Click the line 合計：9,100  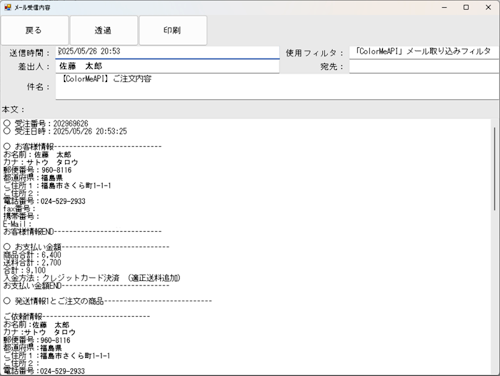(25, 270)
